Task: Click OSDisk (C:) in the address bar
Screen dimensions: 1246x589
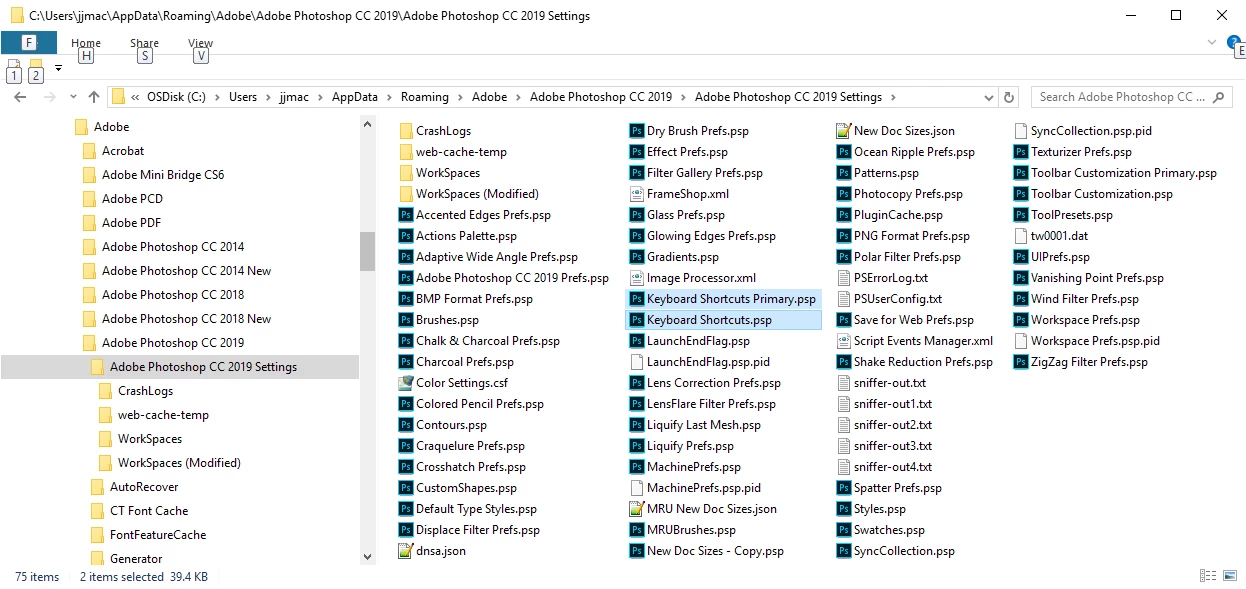Action: [176, 97]
